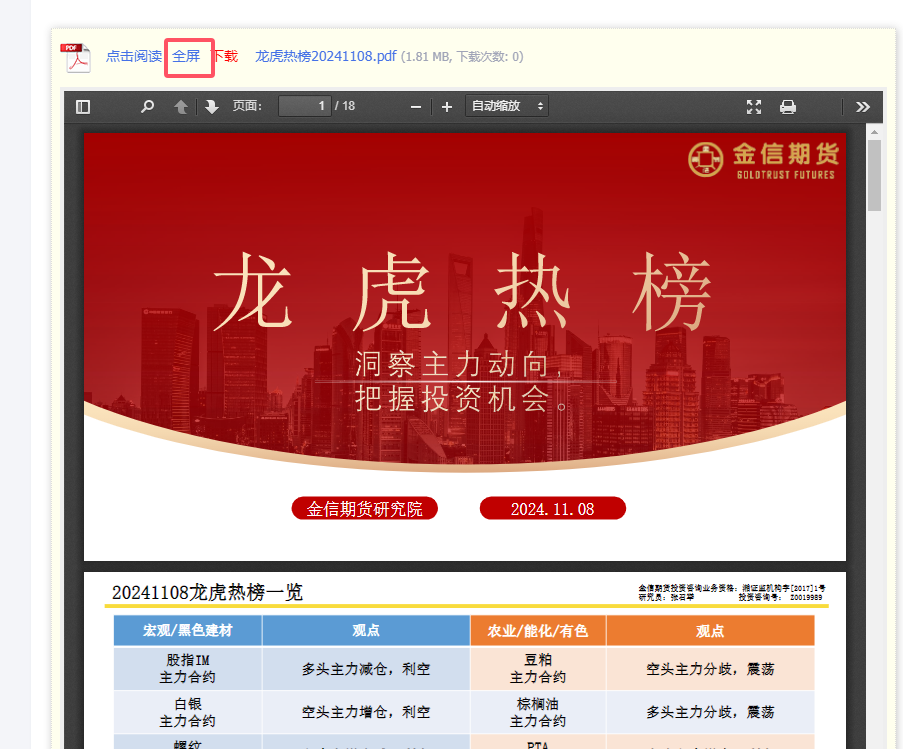Open the find-in-document search tool
Screen dimensions: 903x749
coord(147,107)
